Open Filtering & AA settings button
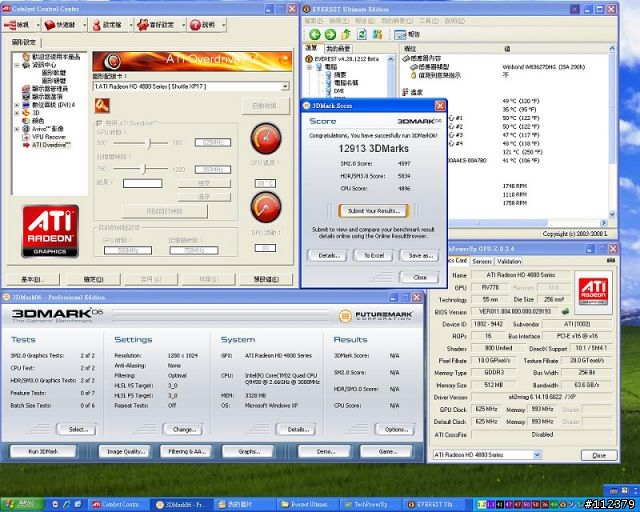 point(187,452)
